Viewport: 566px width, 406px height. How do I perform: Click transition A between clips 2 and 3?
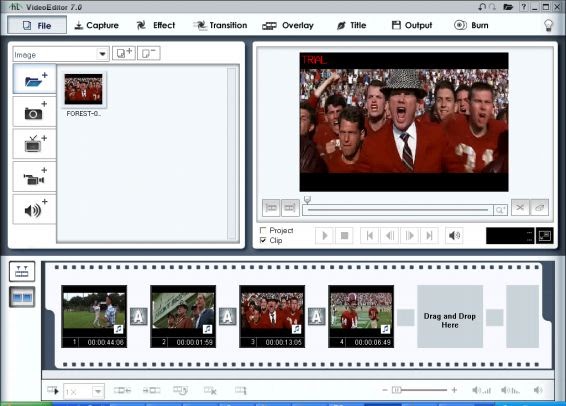228,317
